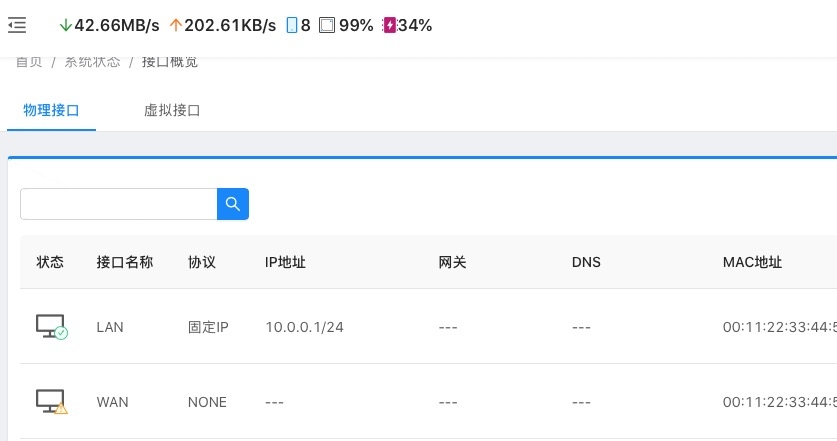This screenshot has height=441, width=837.
Task: Click the LAN connected status icon
Action: (x=52, y=327)
